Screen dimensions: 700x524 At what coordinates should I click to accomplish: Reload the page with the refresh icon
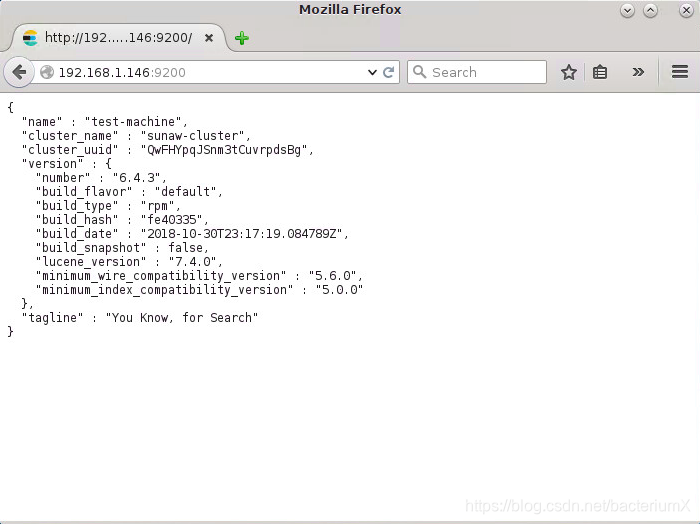[x=388, y=72]
